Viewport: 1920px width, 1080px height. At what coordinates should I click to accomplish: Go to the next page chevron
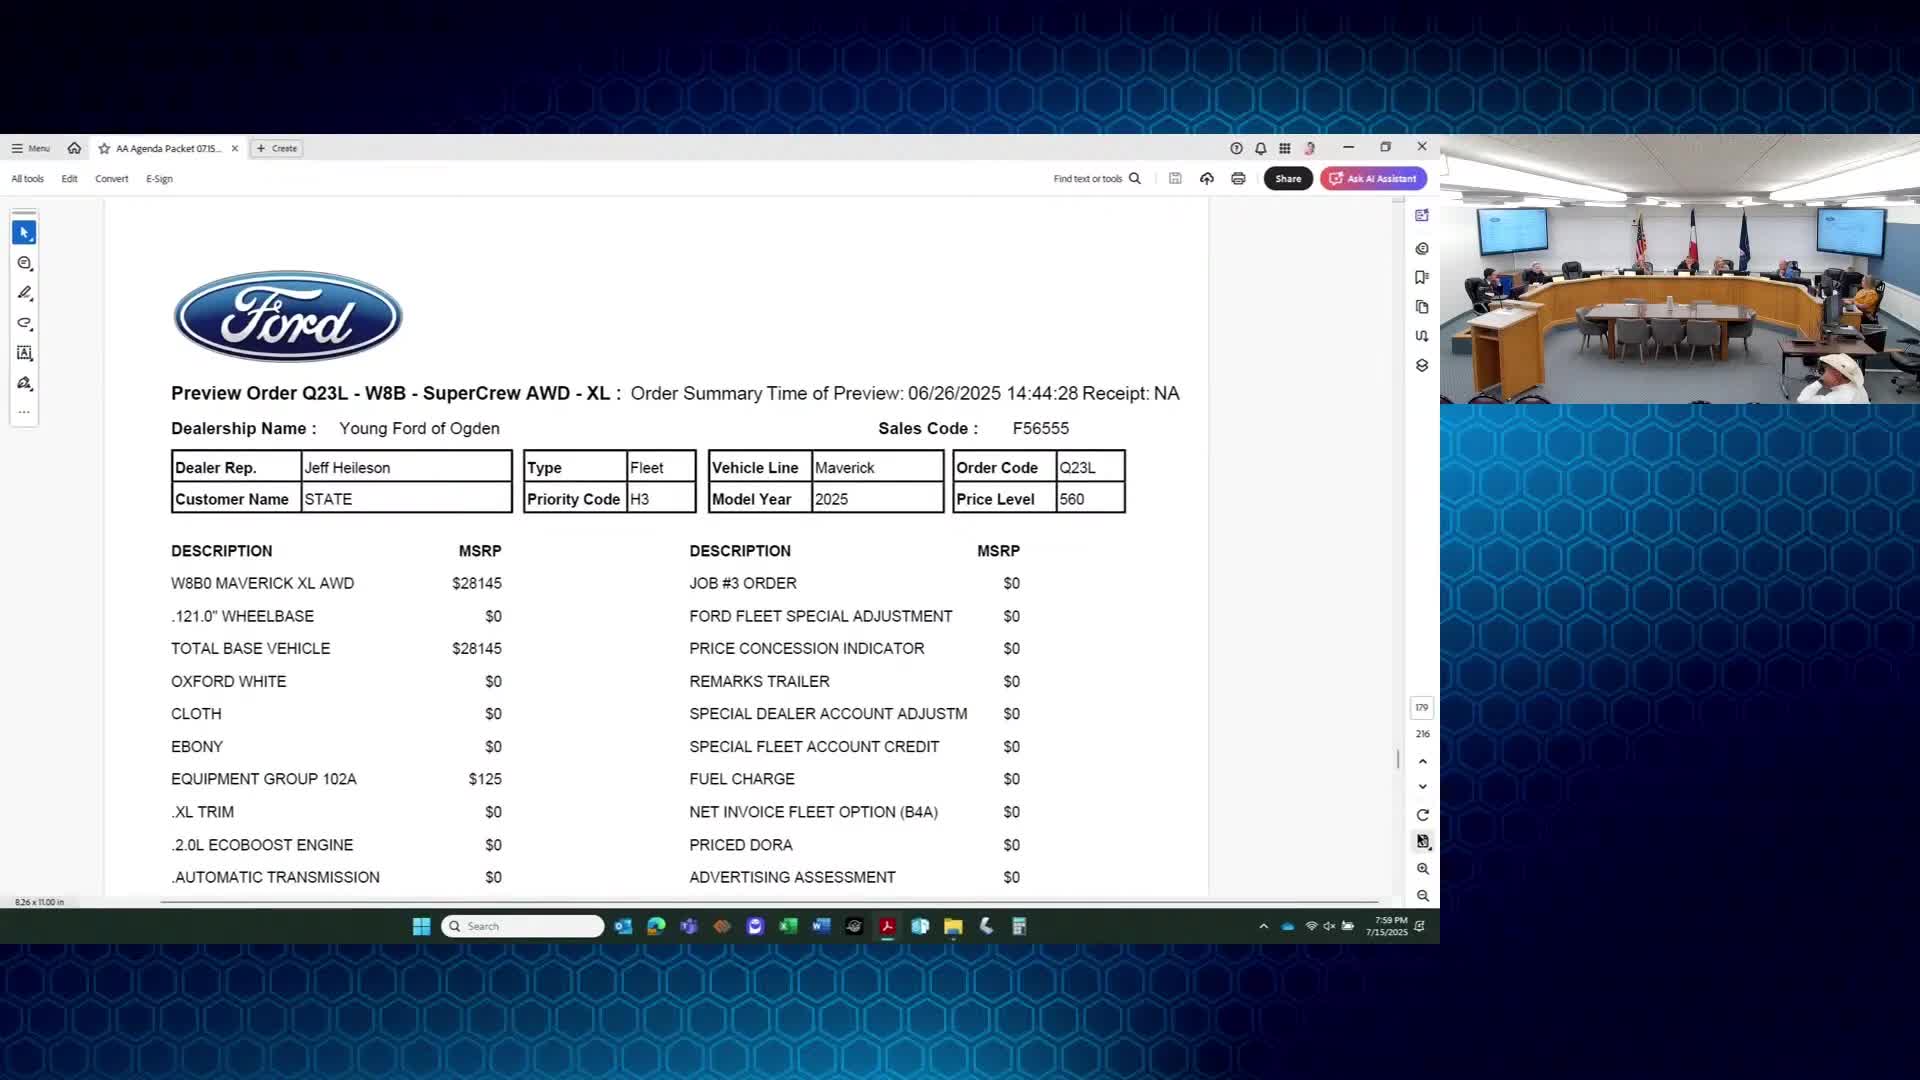point(1422,787)
